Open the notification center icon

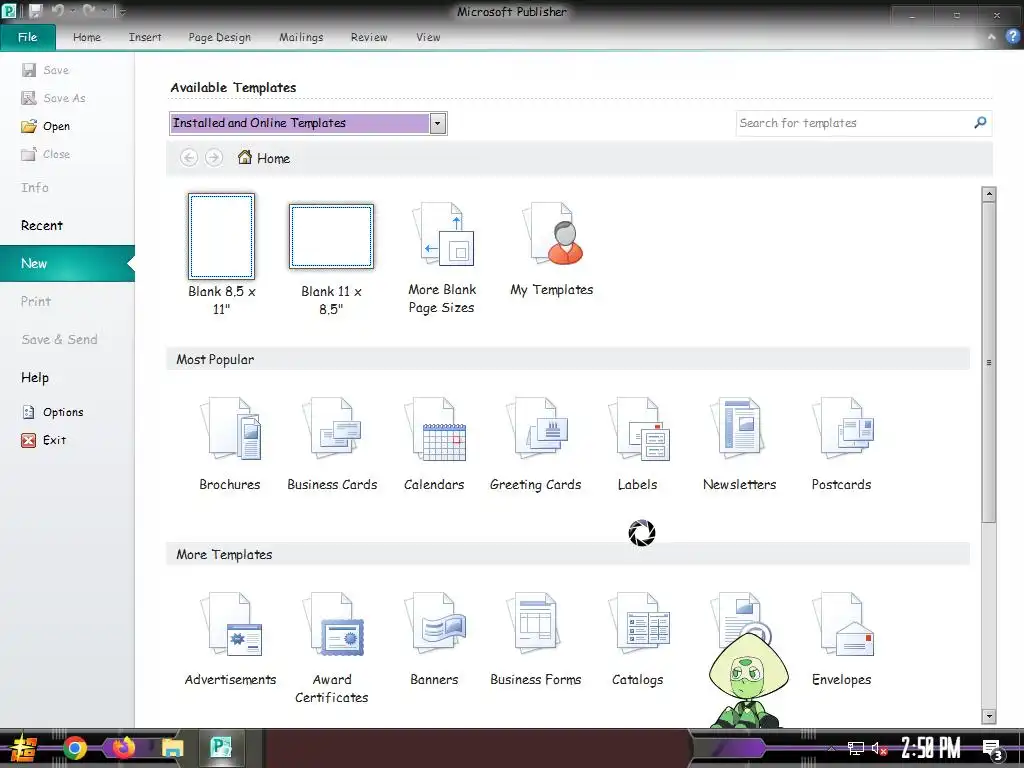click(x=992, y=750)
